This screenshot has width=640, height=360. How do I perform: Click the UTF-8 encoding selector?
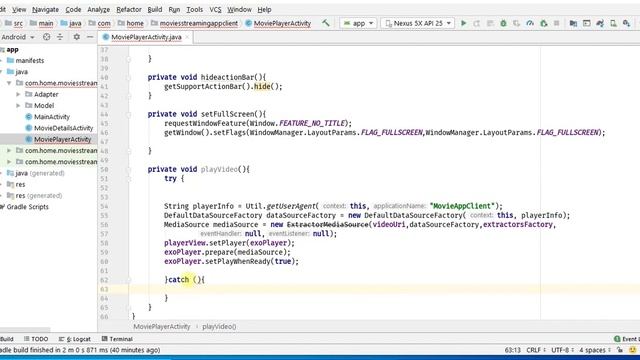point(562,350)
